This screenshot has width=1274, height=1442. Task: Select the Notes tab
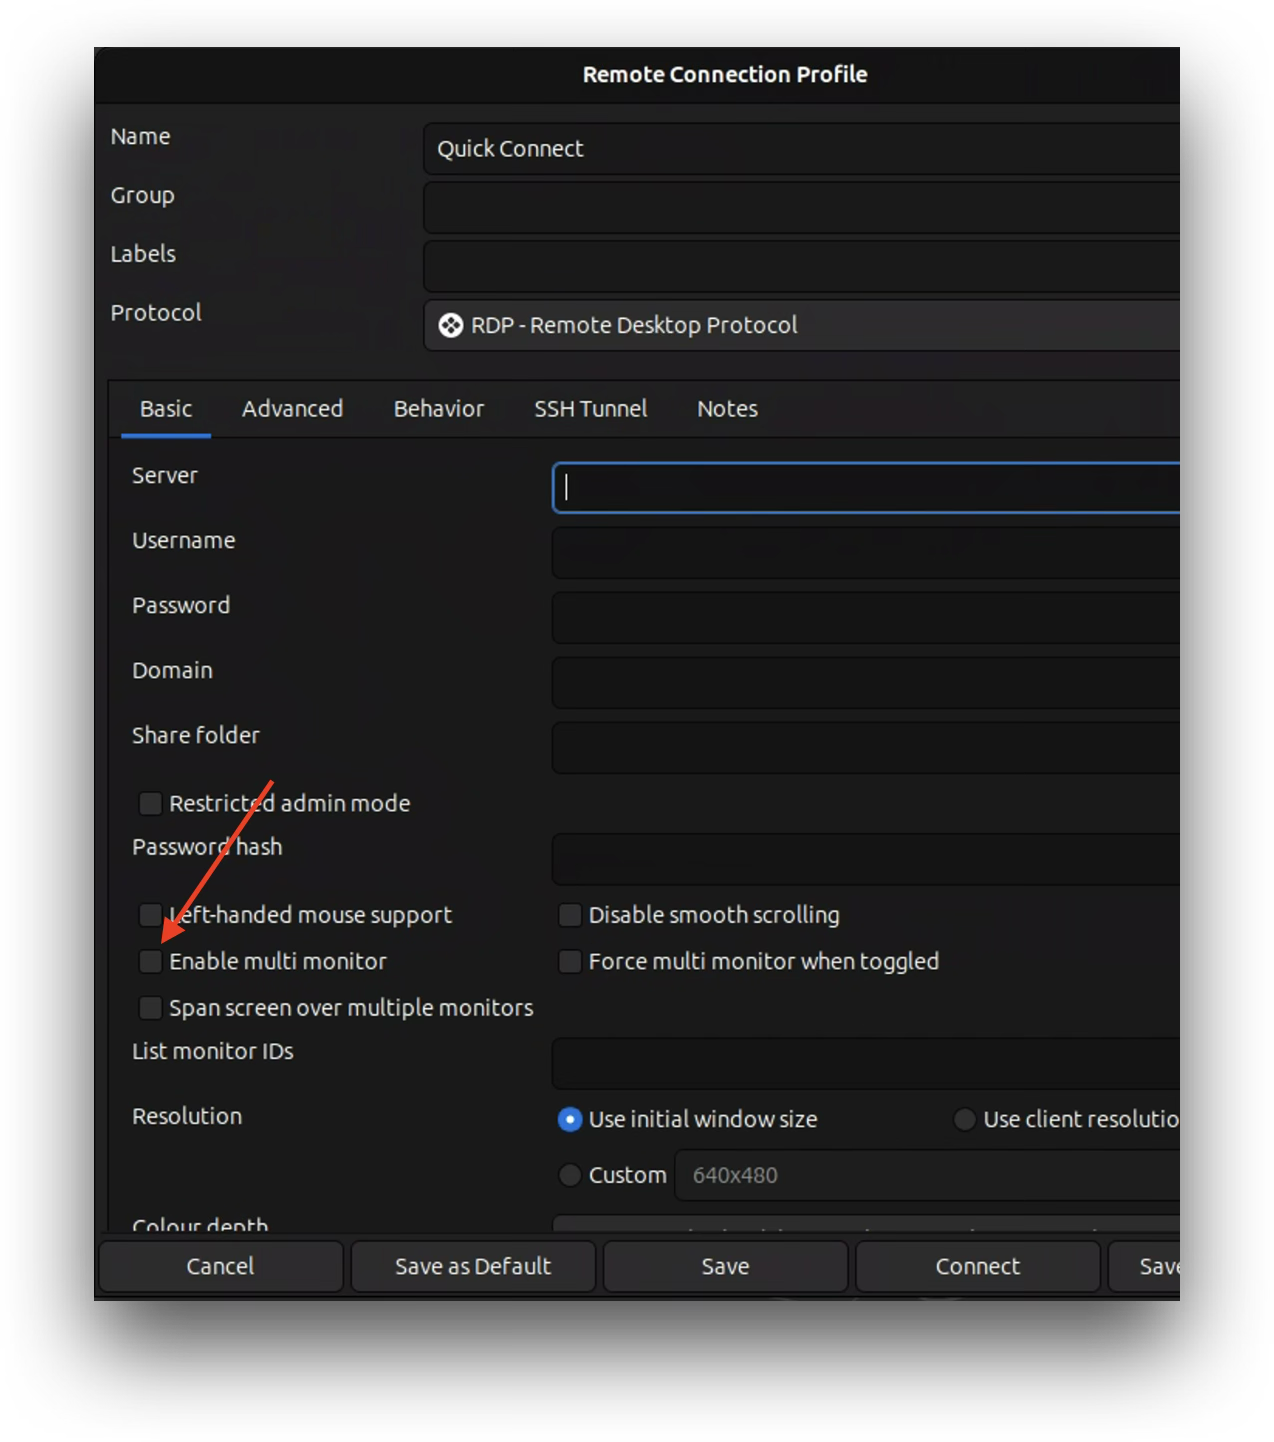[x=727, y=409]
